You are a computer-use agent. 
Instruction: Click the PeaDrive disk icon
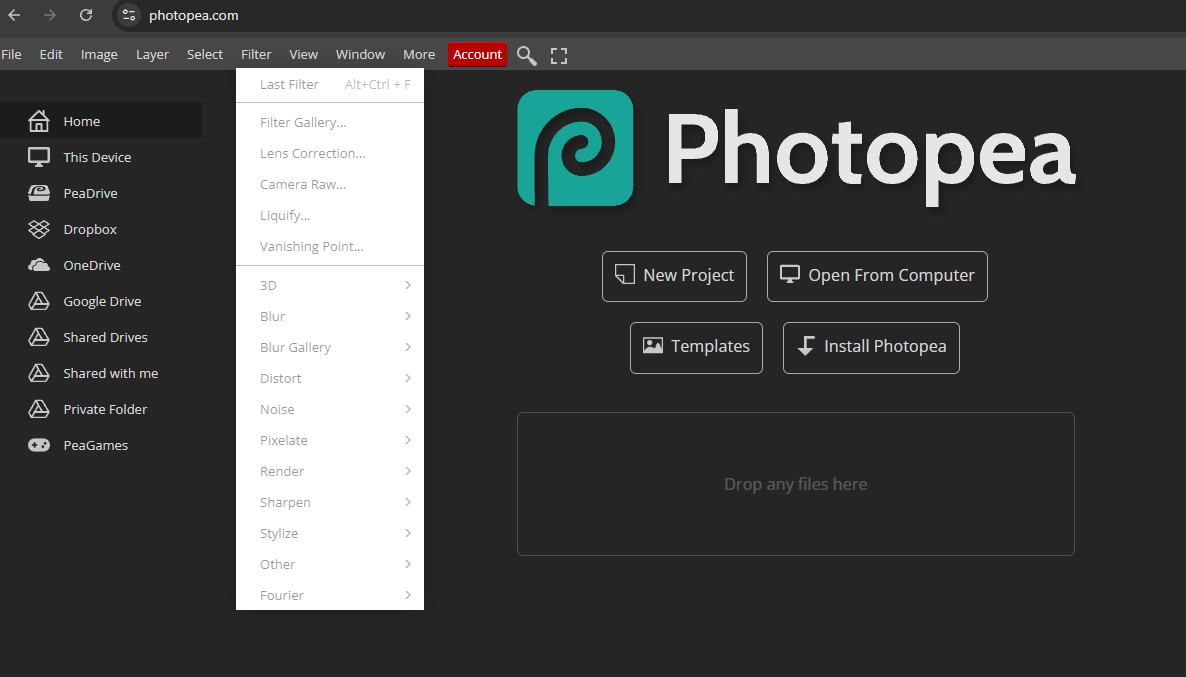pyautogui.click(x=39, y=193)
